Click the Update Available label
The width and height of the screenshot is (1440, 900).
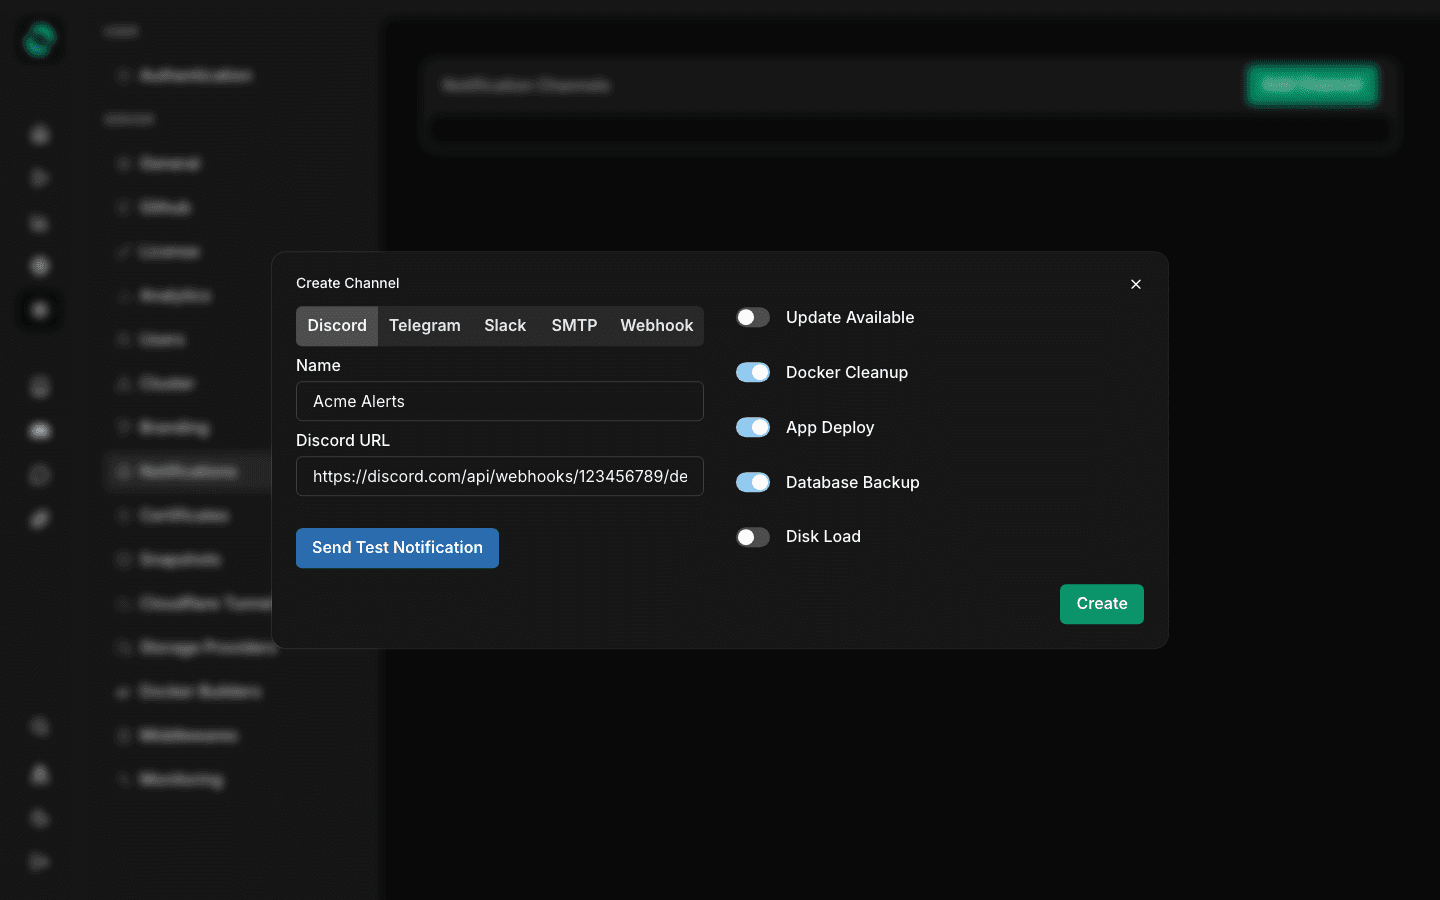tap(850, 317)
